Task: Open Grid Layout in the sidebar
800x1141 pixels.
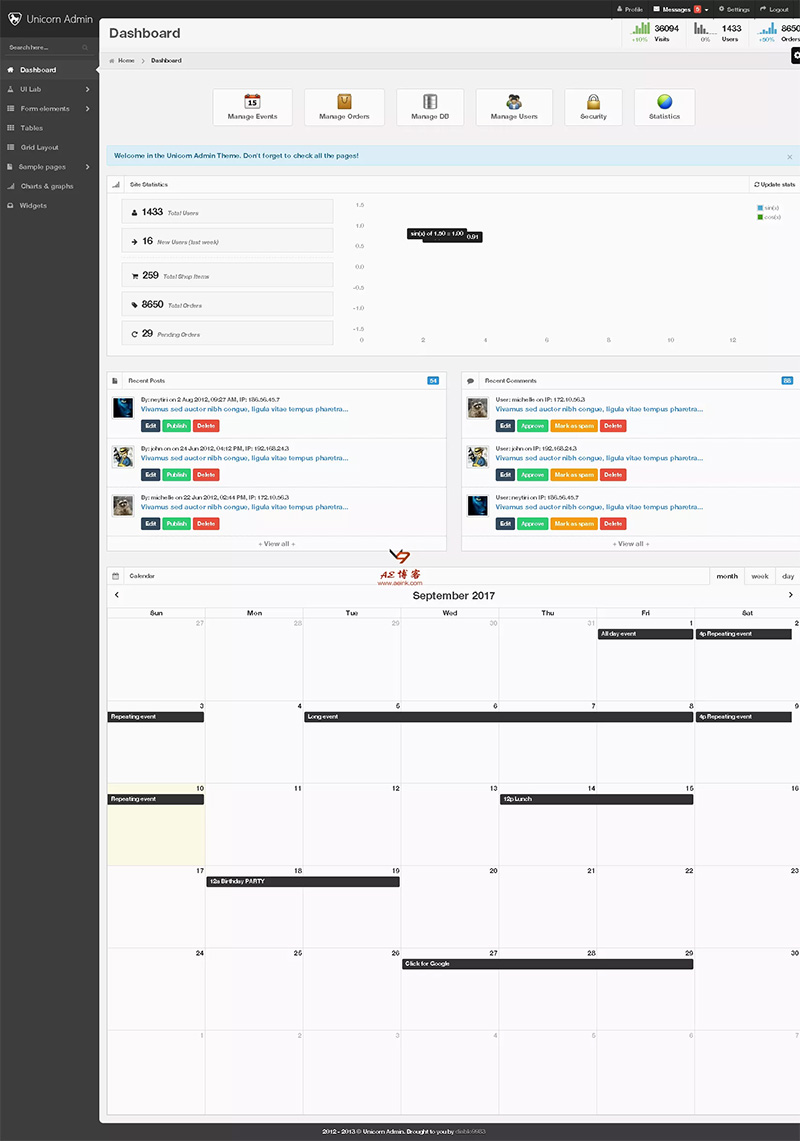Action: [49, 147]
